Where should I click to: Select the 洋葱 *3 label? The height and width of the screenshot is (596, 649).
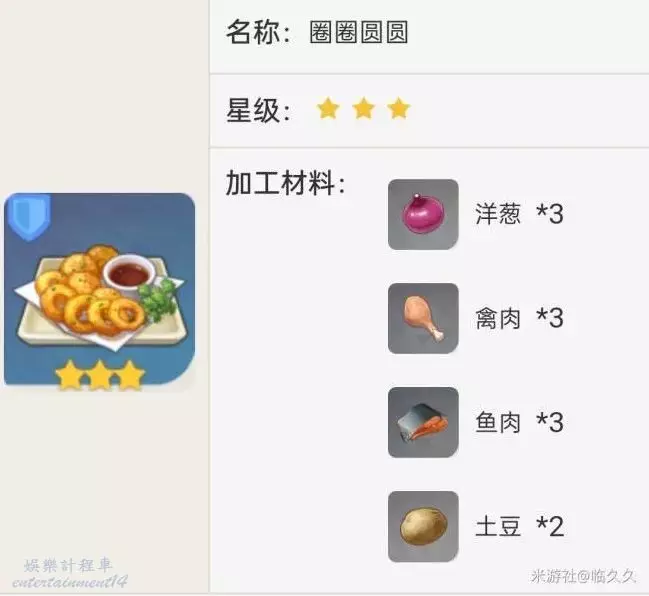click(x=519, y=214)
